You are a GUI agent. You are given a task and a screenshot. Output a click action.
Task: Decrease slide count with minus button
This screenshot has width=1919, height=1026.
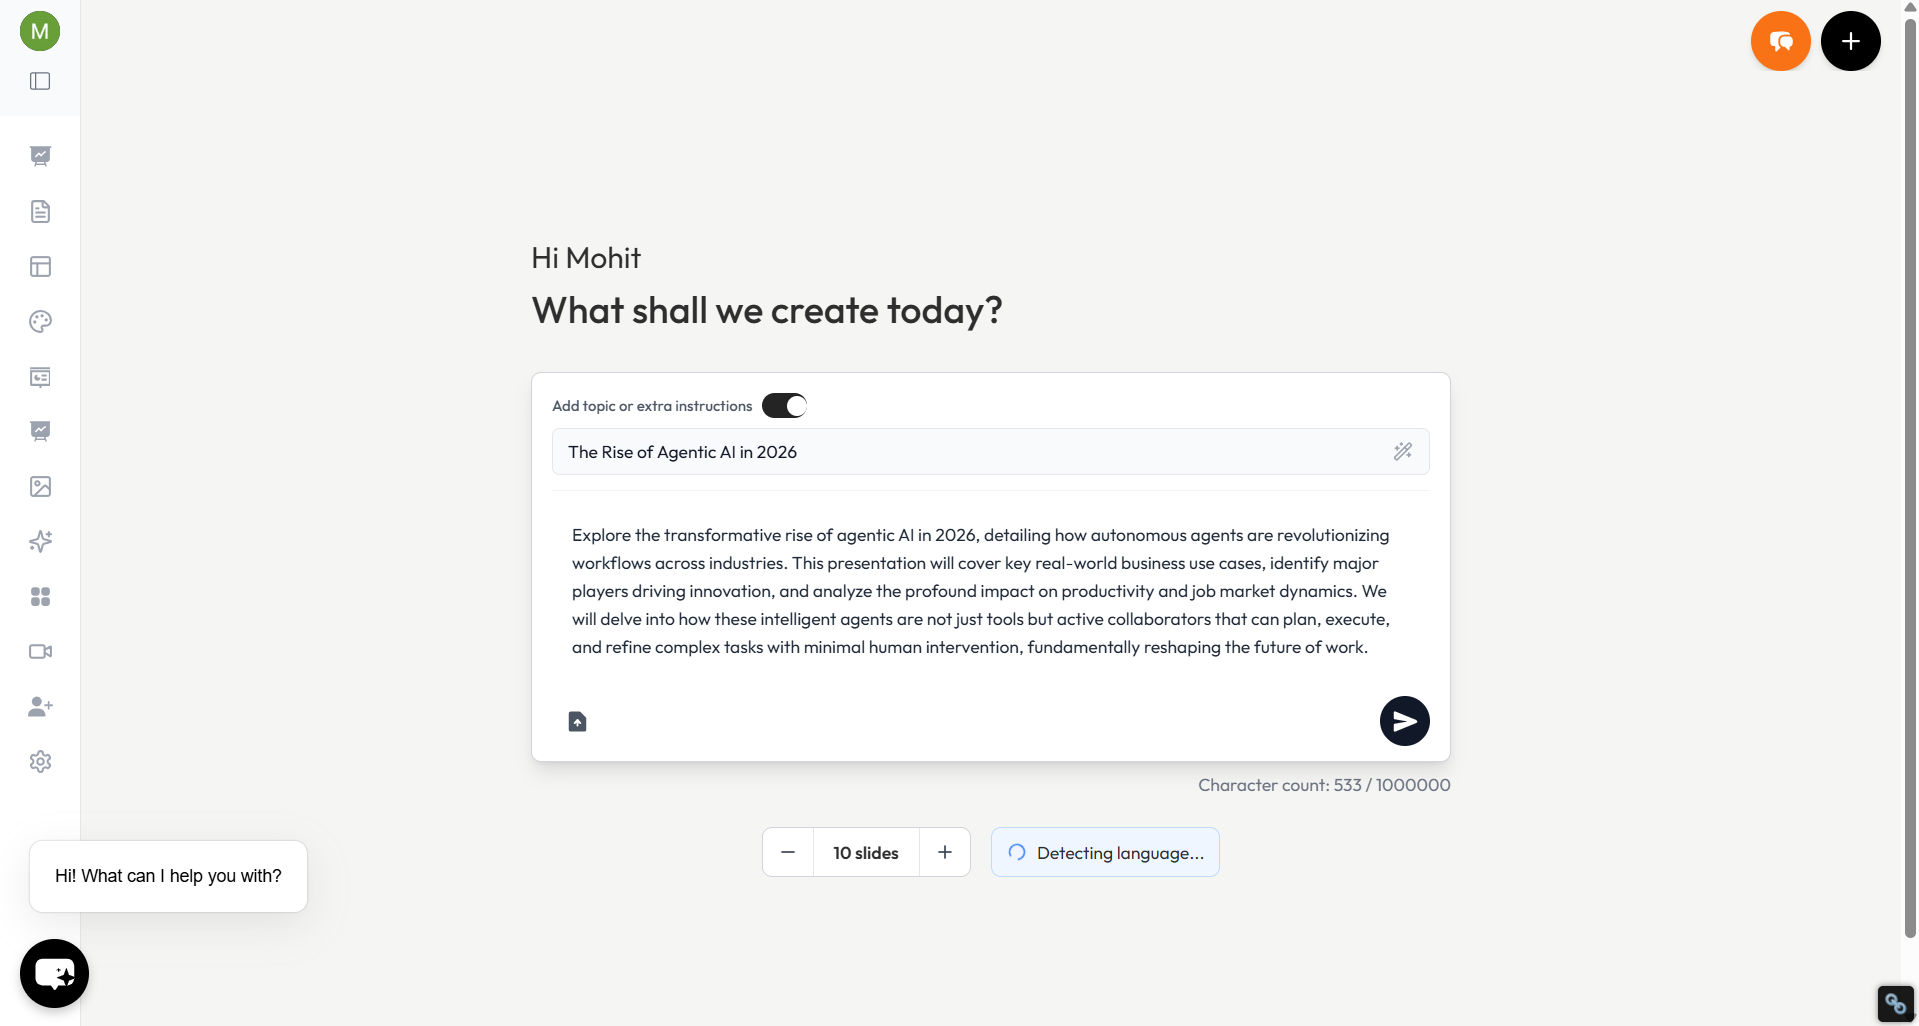[x=788, y=853]
